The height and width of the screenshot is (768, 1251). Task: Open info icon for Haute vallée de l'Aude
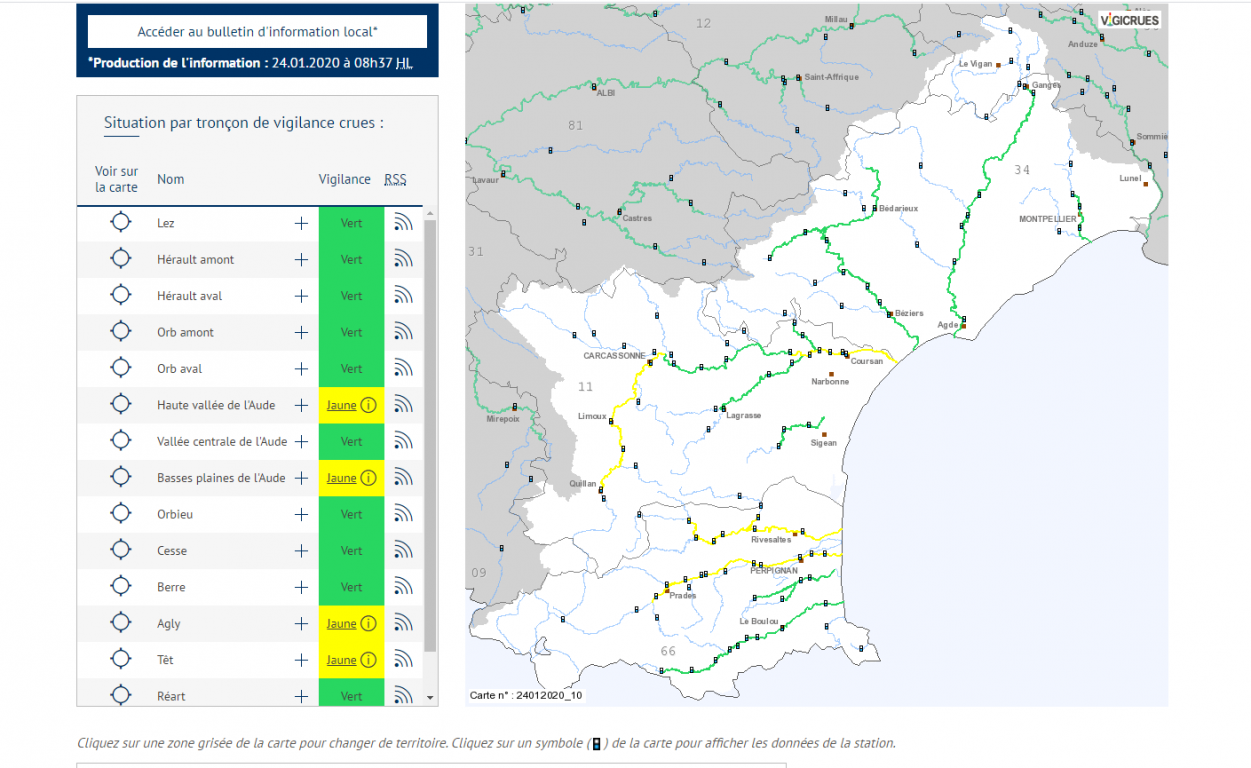(368, 405)
